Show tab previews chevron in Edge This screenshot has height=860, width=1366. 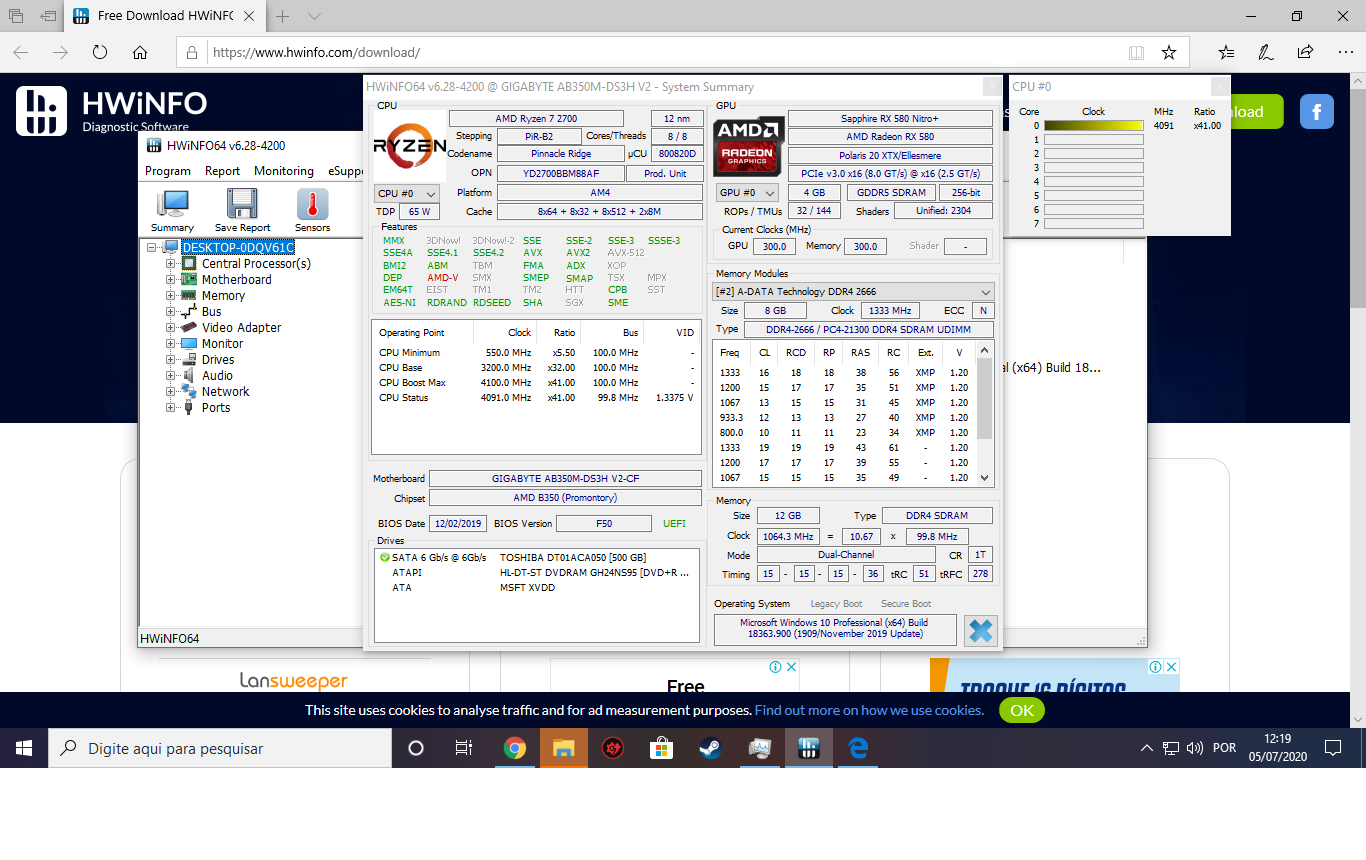314,16
